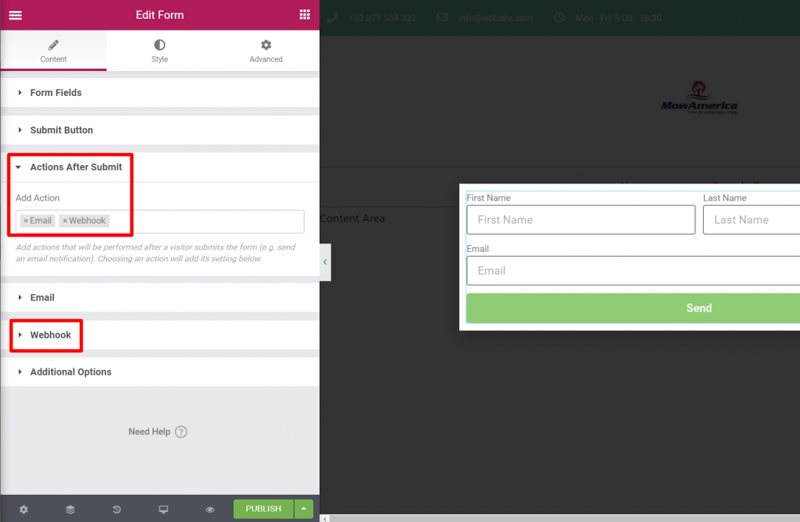Switch to the Advanced tab
Image resolution: width=800 pixels, height=522 pixels.
click(x=266, y=51)
